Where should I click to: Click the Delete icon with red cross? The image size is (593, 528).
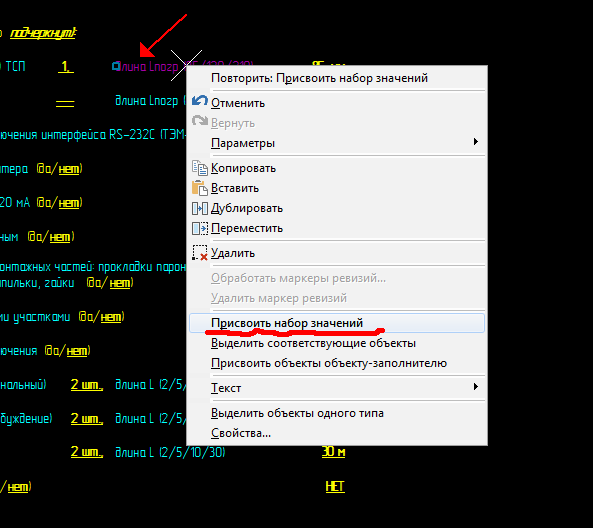tap(200, 253)
